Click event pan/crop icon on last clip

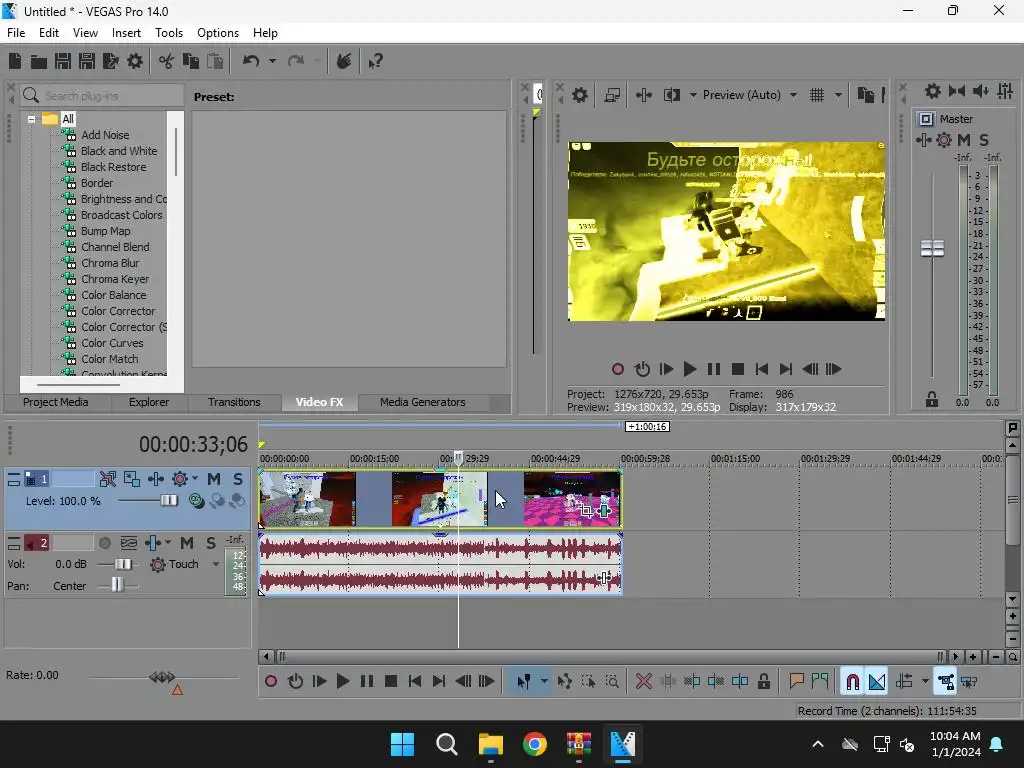pyautogui.click(x=586, y=511)
